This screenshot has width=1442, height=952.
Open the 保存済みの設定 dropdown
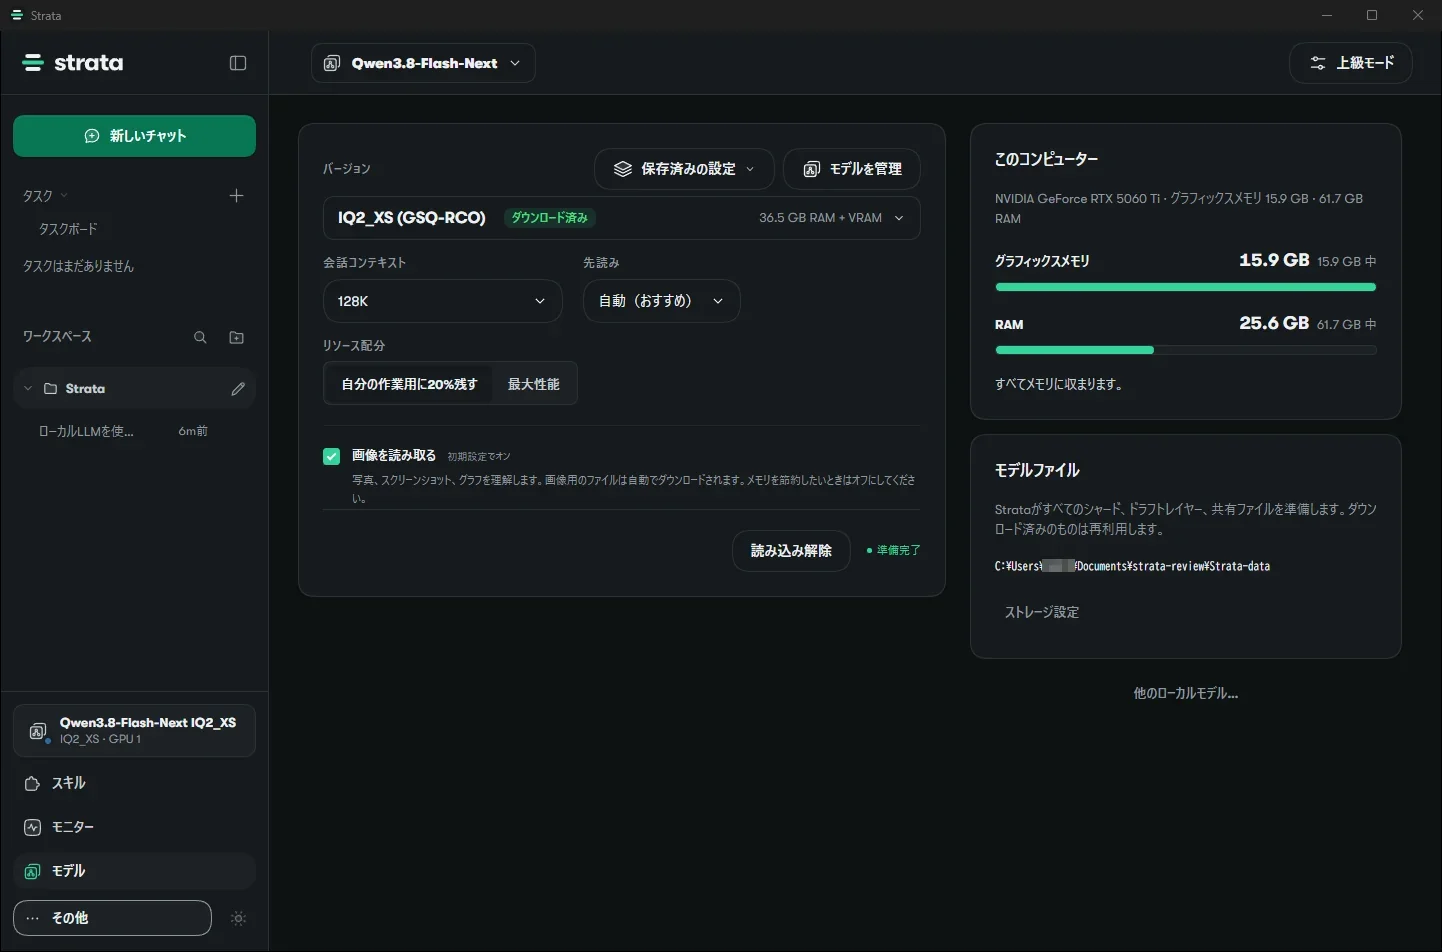tap(684, 169)
